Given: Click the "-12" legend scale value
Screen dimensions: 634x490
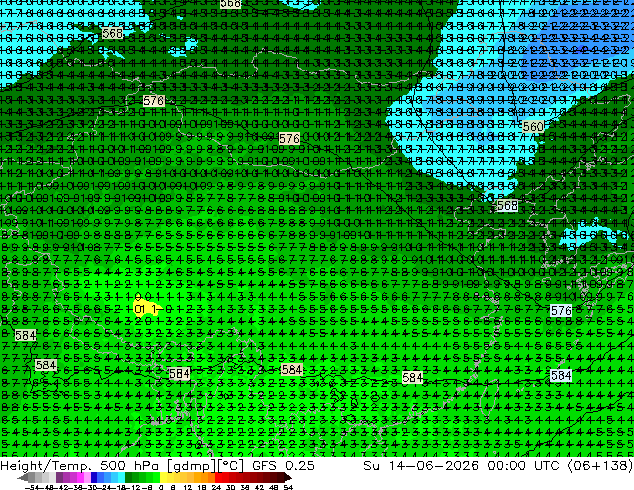Looking at the screenshot, I should click(x=133, y=487).
